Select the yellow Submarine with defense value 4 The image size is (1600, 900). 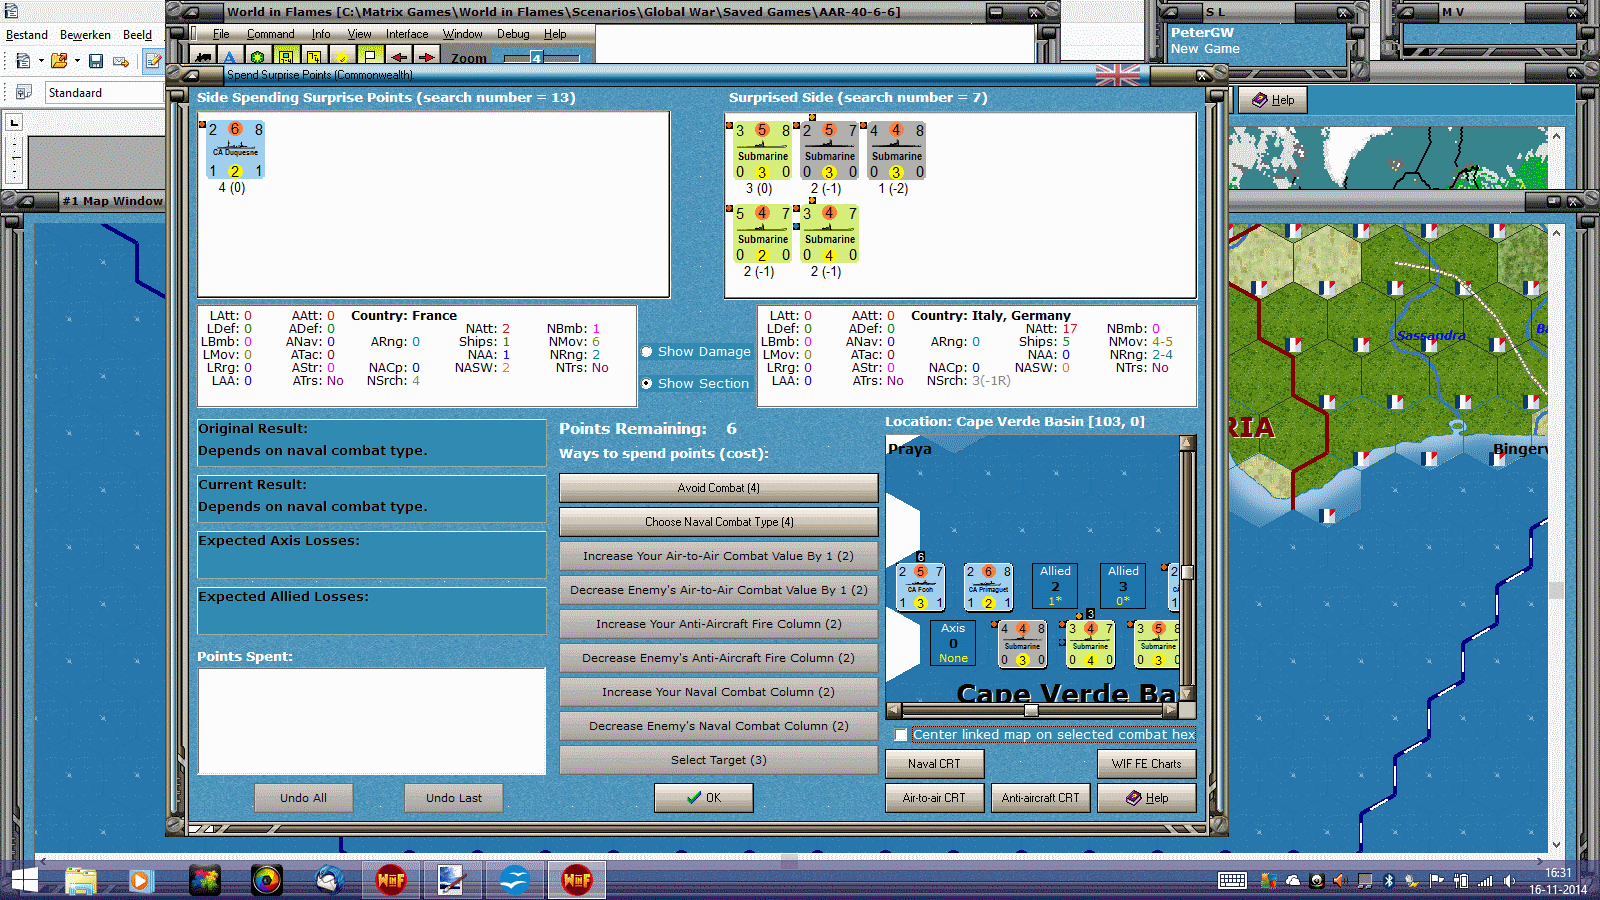[x=830, y=234]
